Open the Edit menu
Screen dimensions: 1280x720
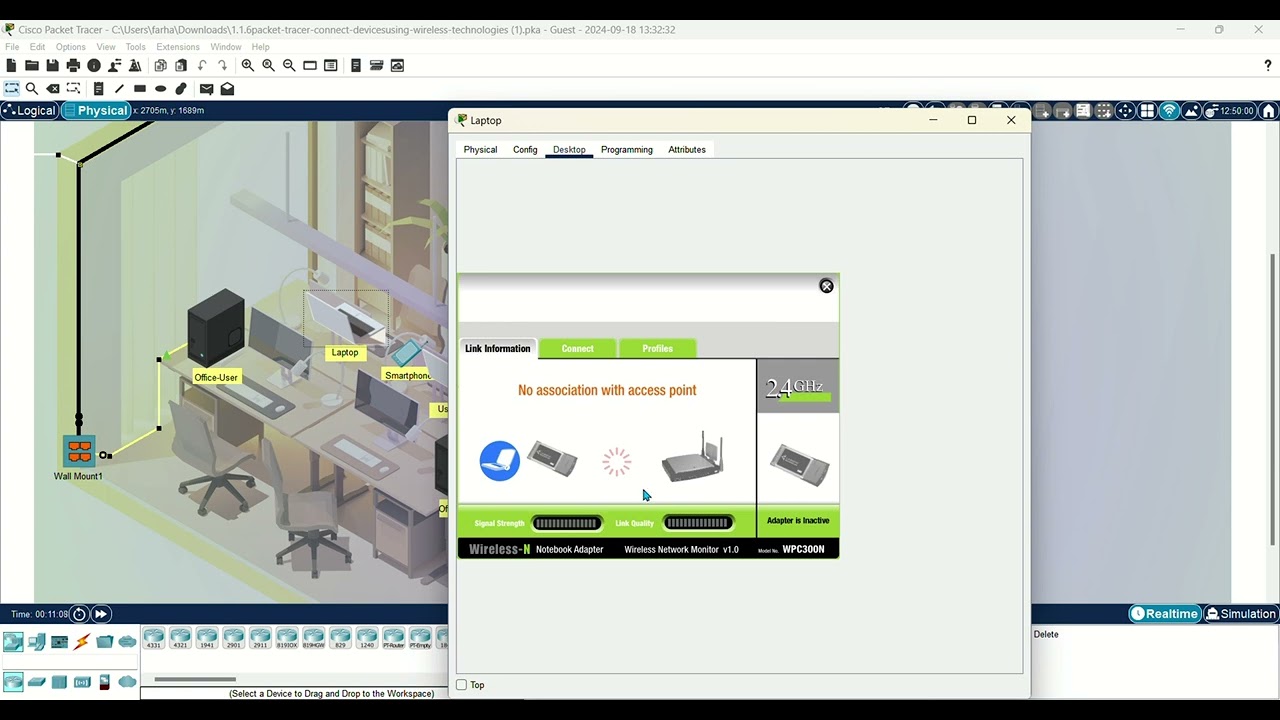point(38,47)
